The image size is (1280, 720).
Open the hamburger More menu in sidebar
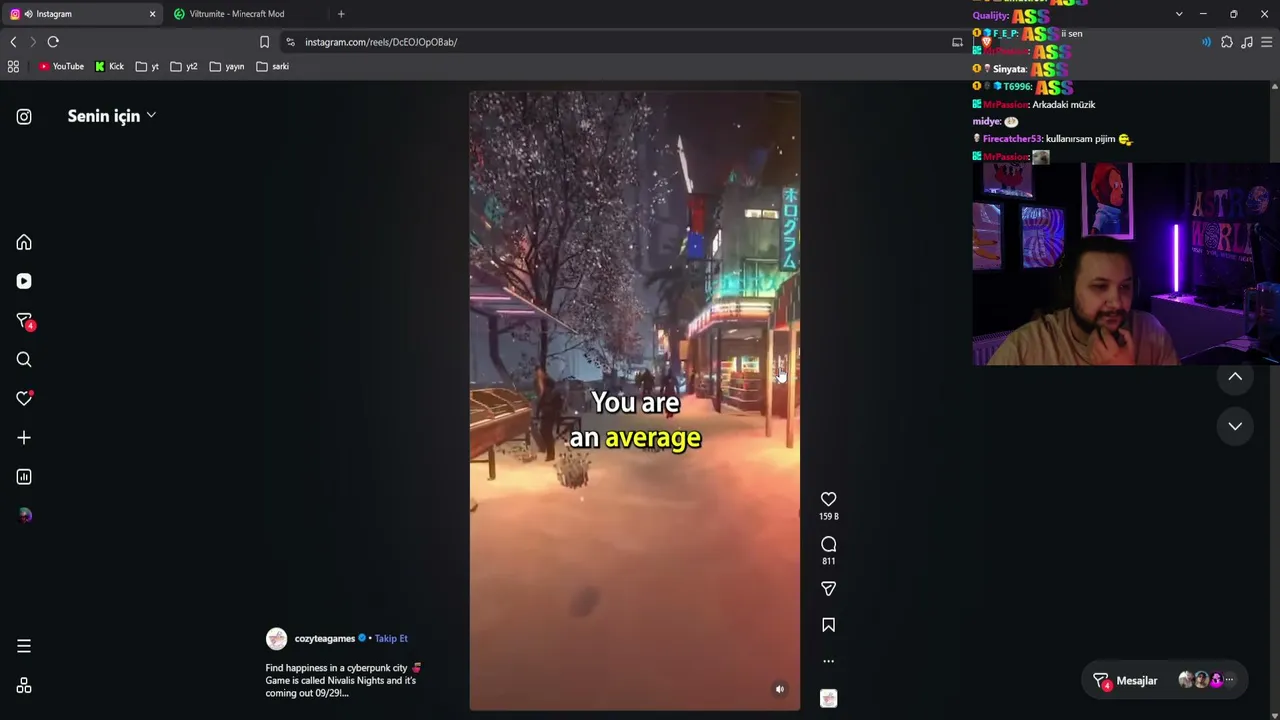24,646
